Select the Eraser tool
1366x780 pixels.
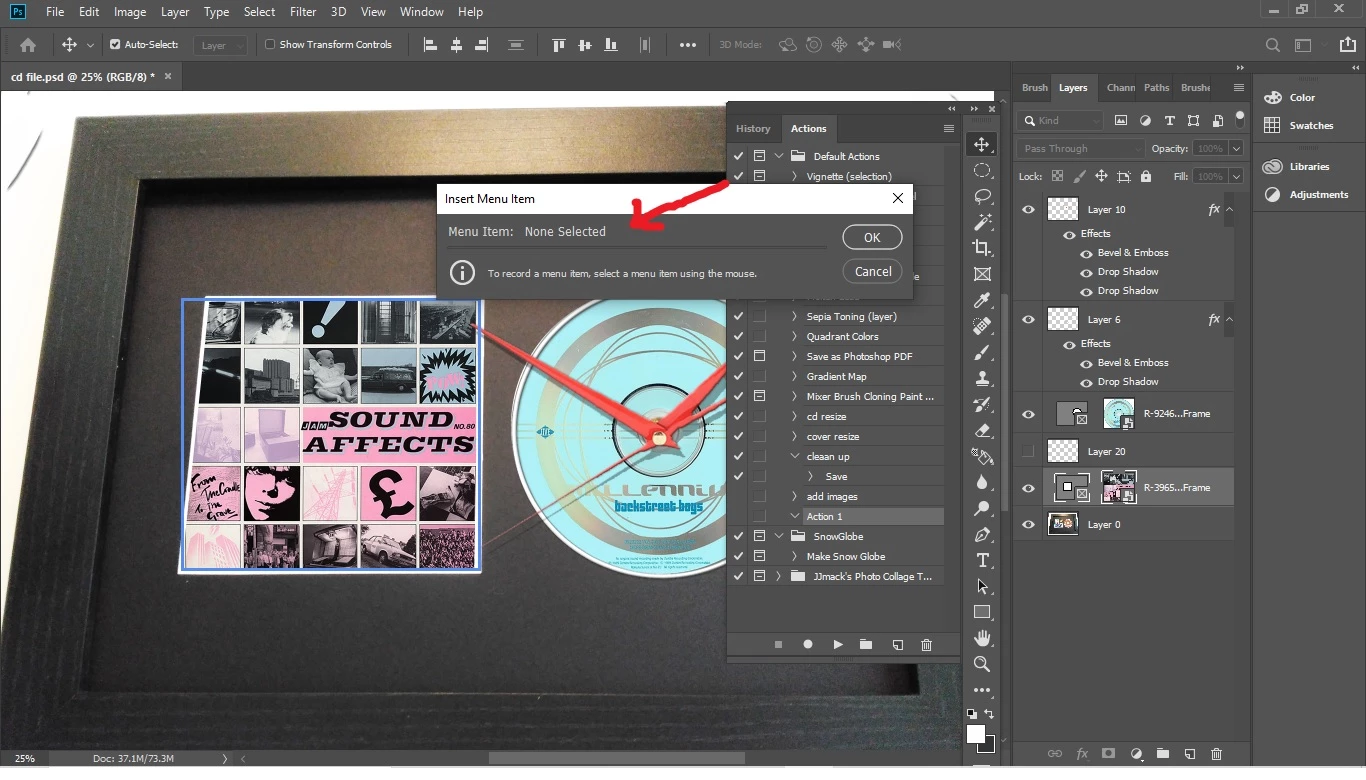coord(982,430)
